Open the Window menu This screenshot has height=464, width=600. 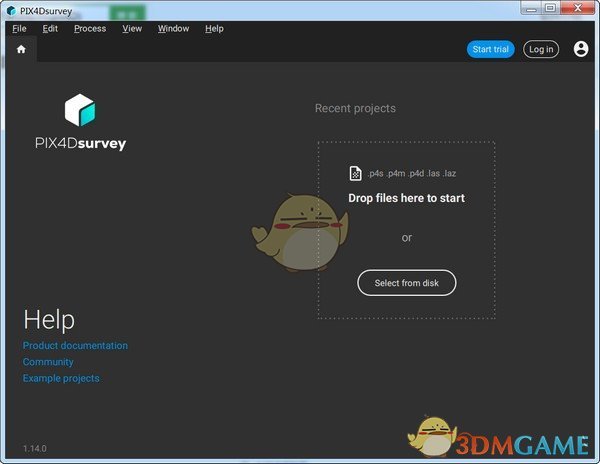[173, 29]
